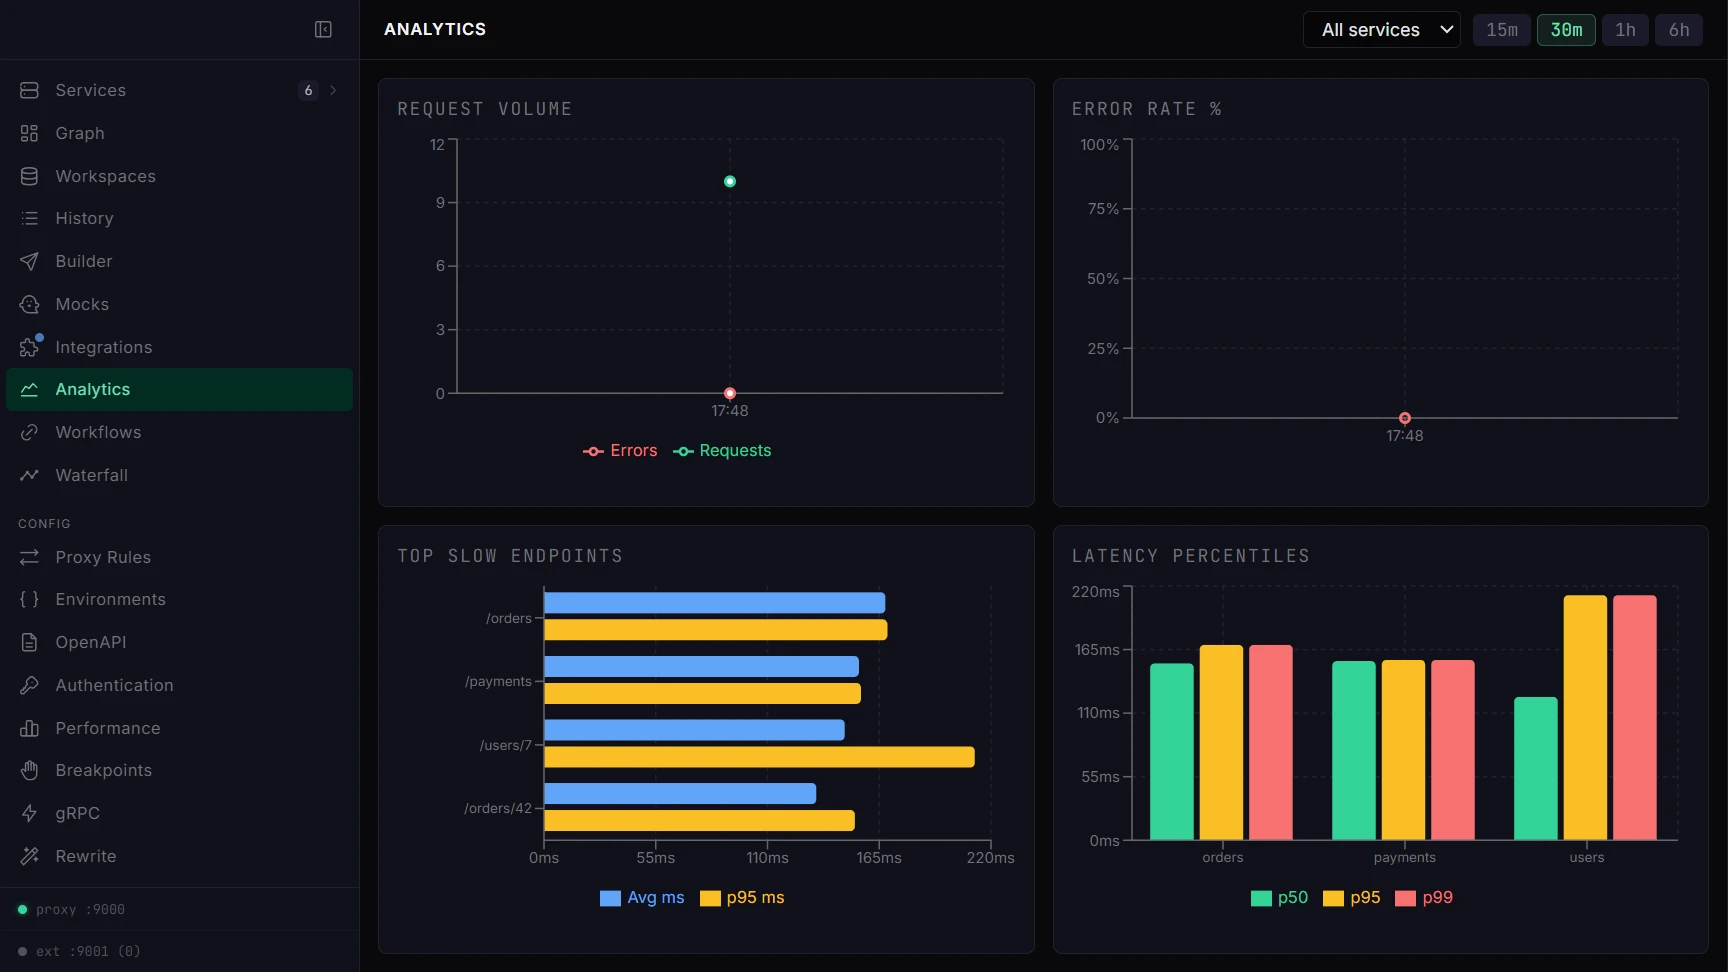Select the 1h time range

(x=1625, y=30)
